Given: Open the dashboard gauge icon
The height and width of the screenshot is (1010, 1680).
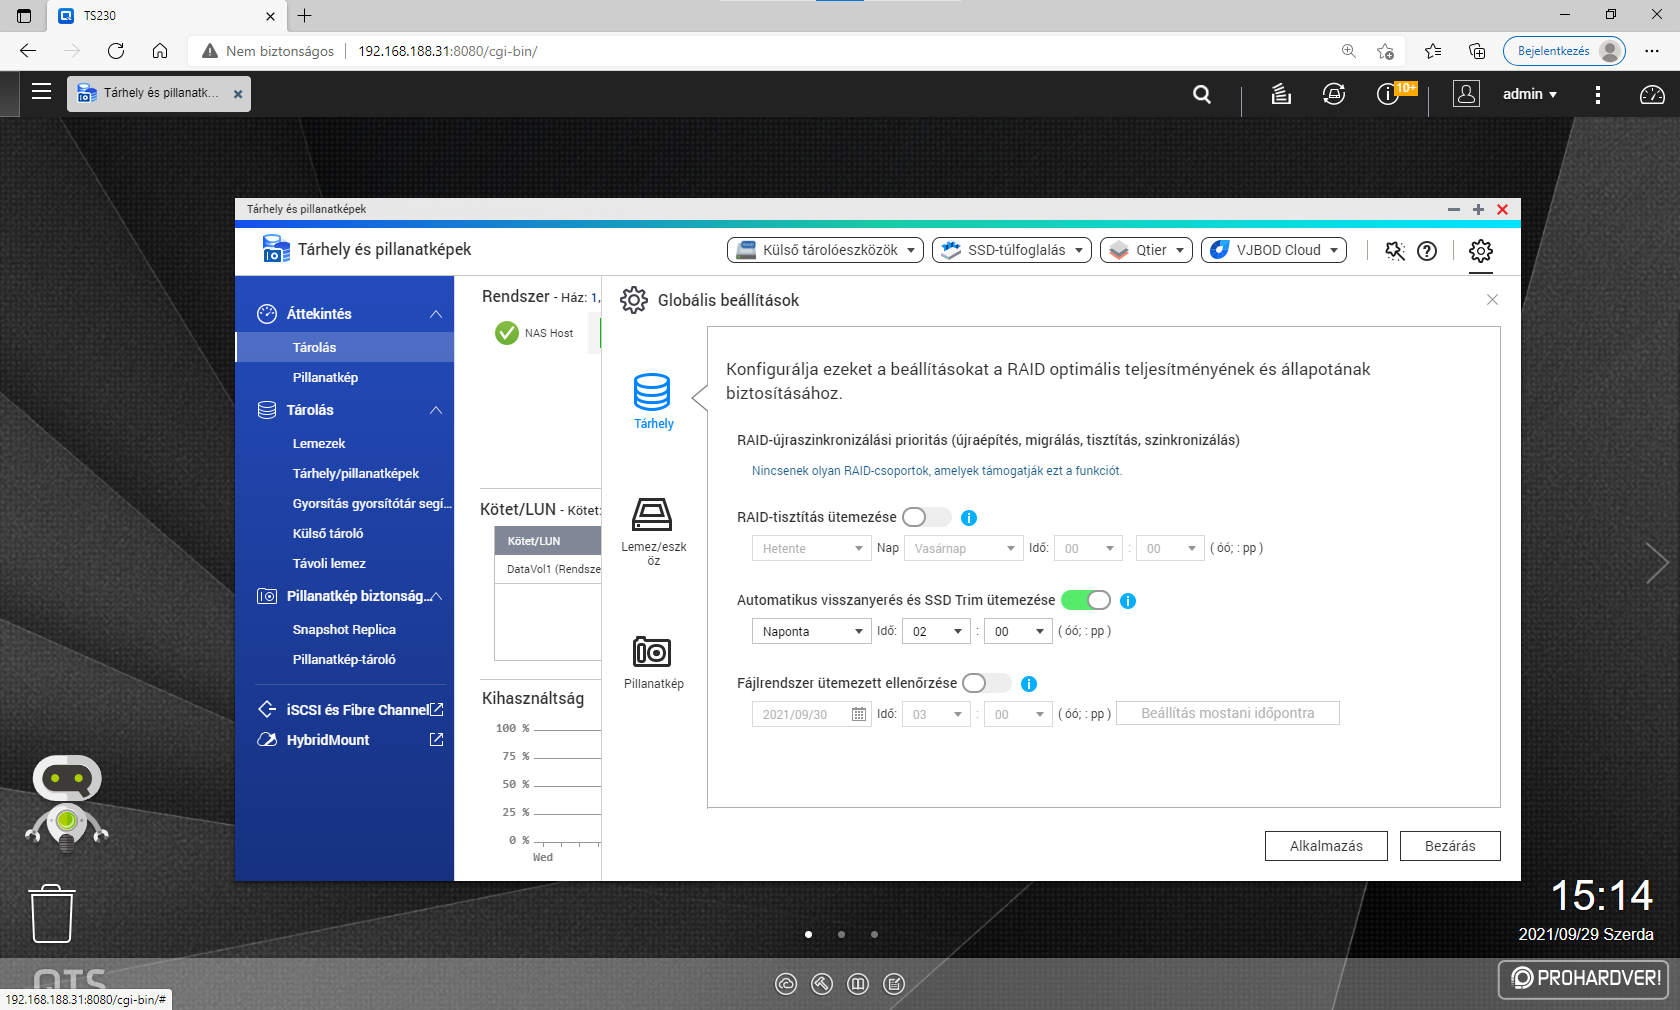Looking at the screenshot, I should (x=1652, y=94).
